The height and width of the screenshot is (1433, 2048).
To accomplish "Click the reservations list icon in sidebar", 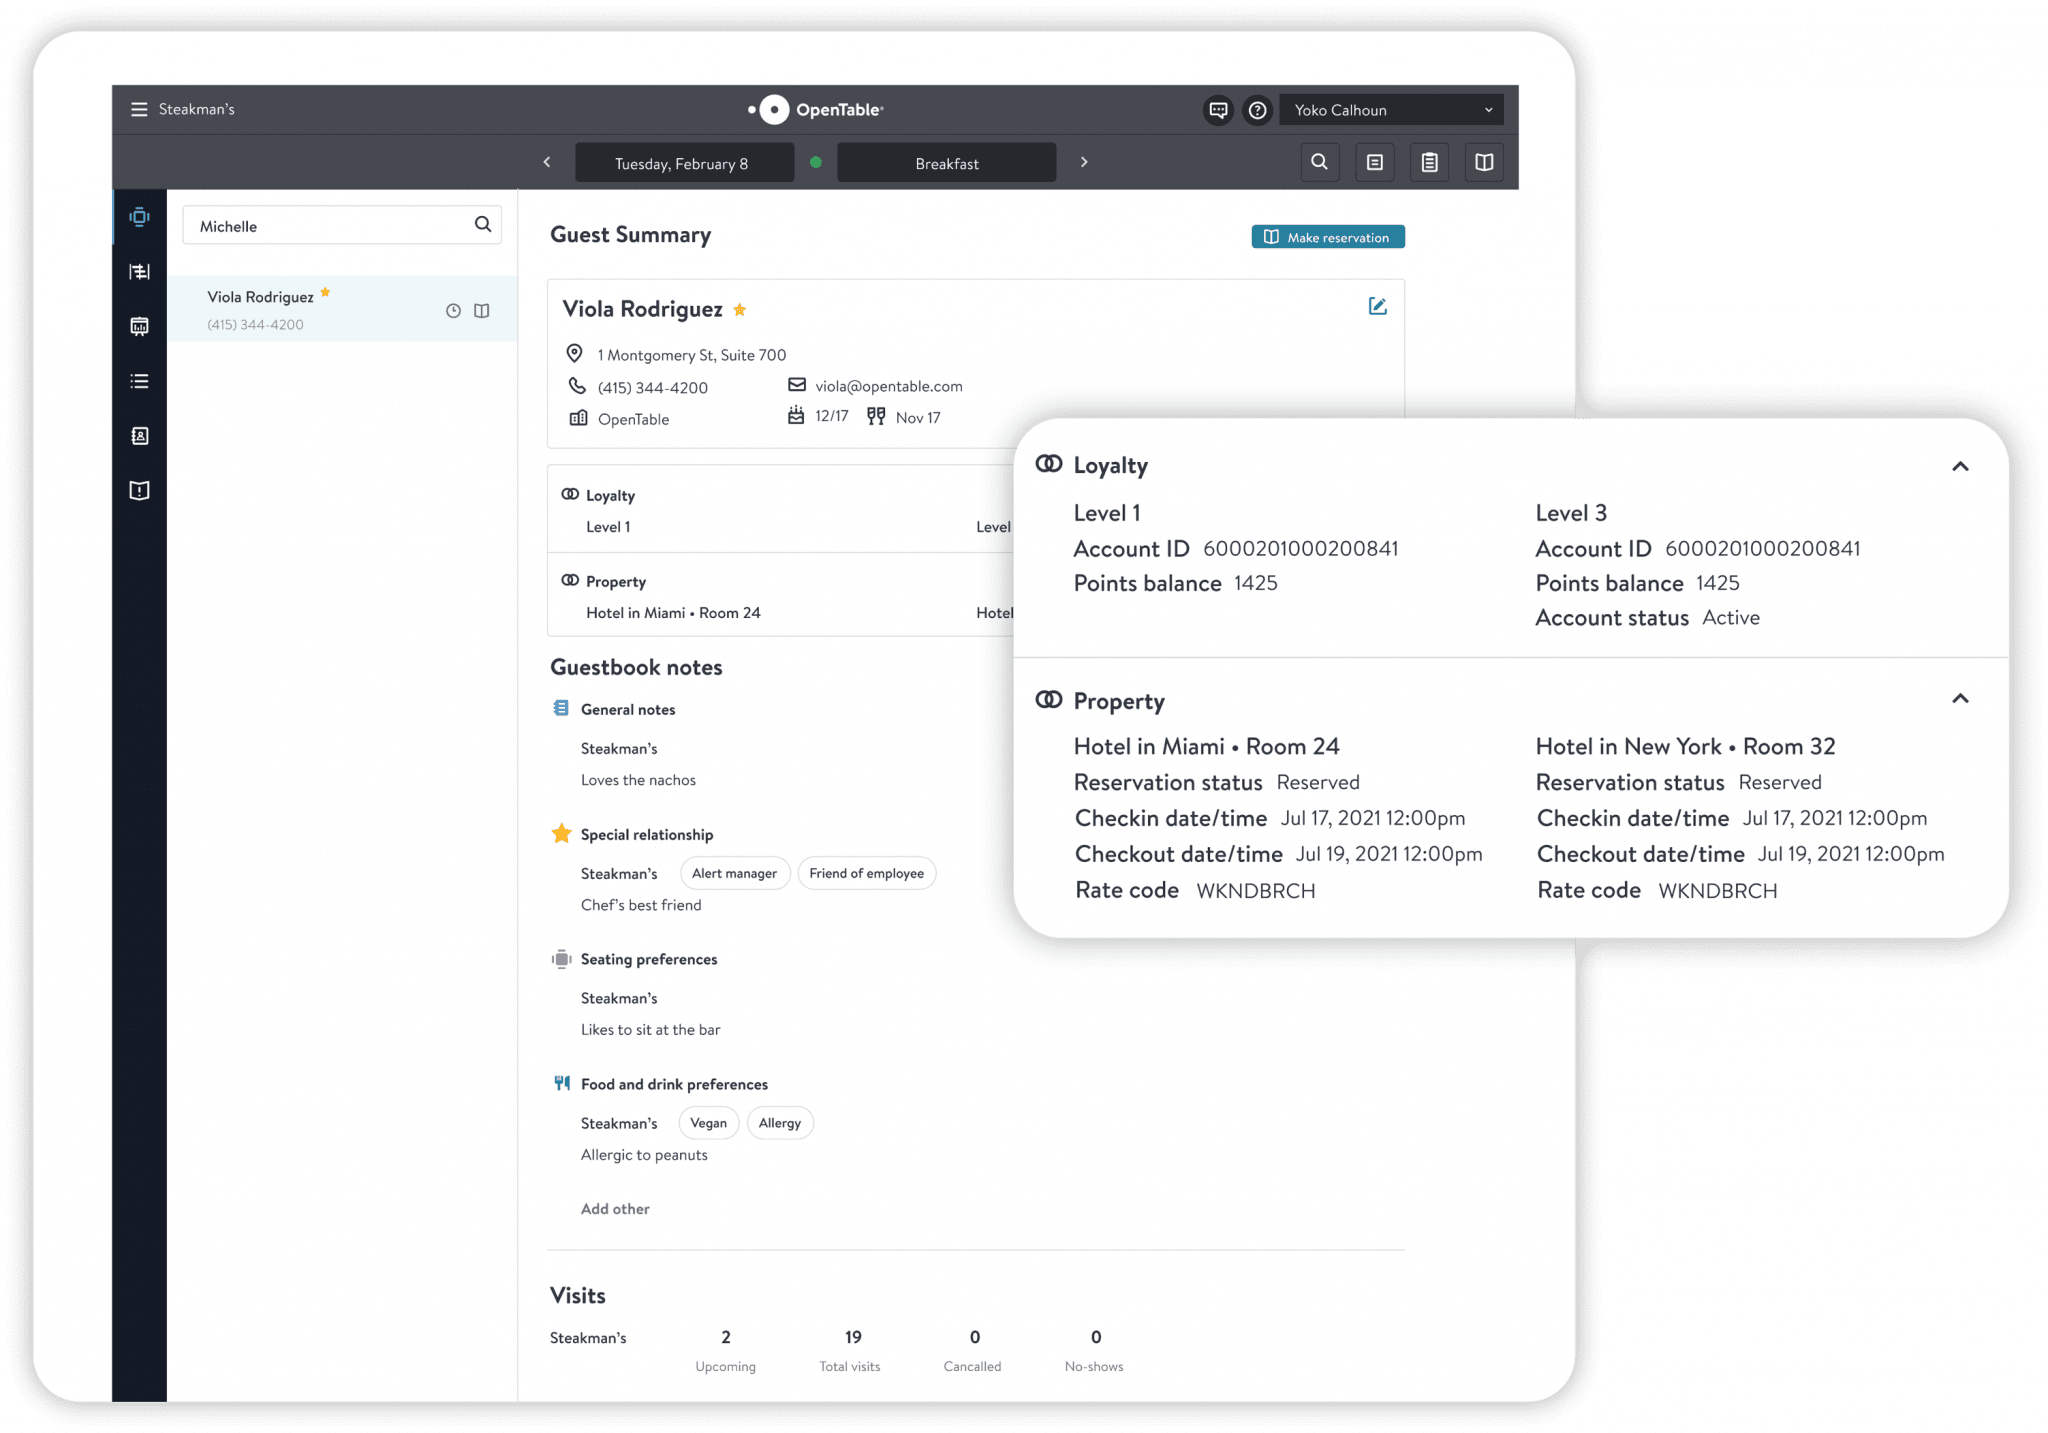I will [140, 380].
